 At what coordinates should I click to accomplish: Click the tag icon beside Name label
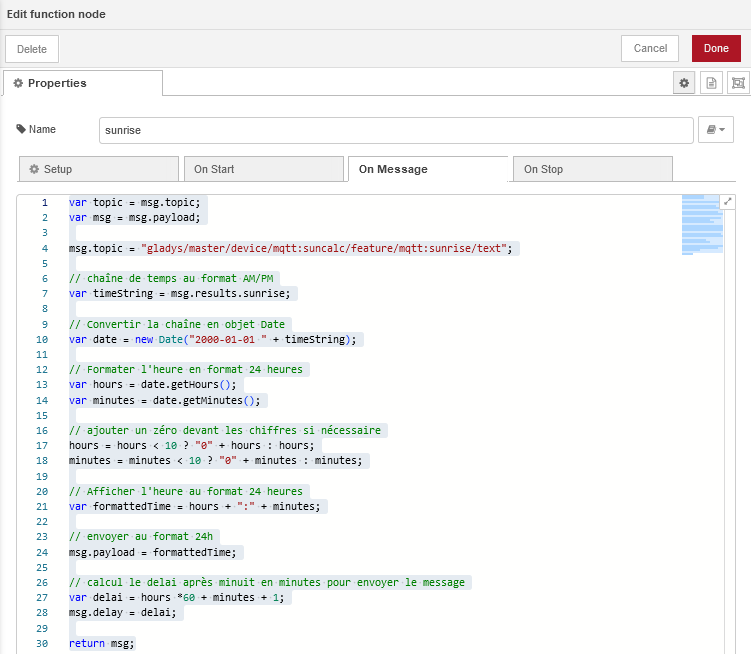(x=21, y=130)
